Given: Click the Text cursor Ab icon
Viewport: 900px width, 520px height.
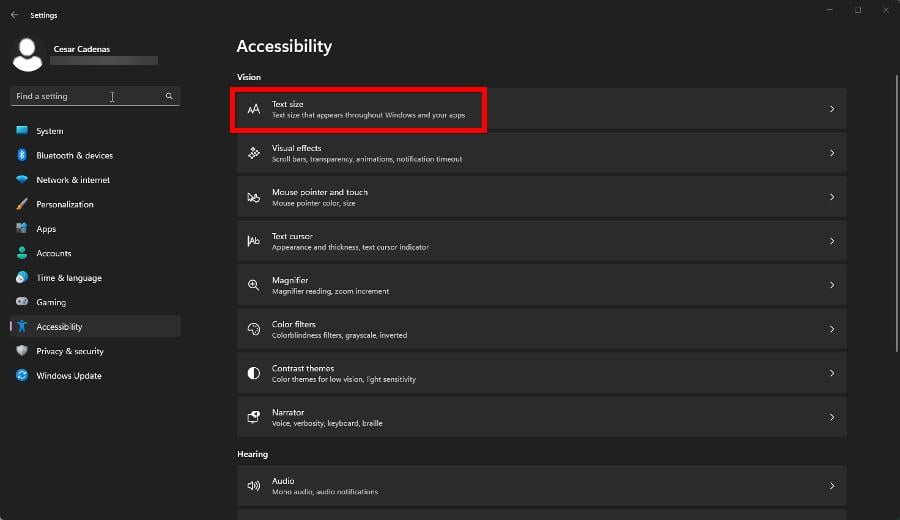Looking at the screenshot, I should 254,241.
